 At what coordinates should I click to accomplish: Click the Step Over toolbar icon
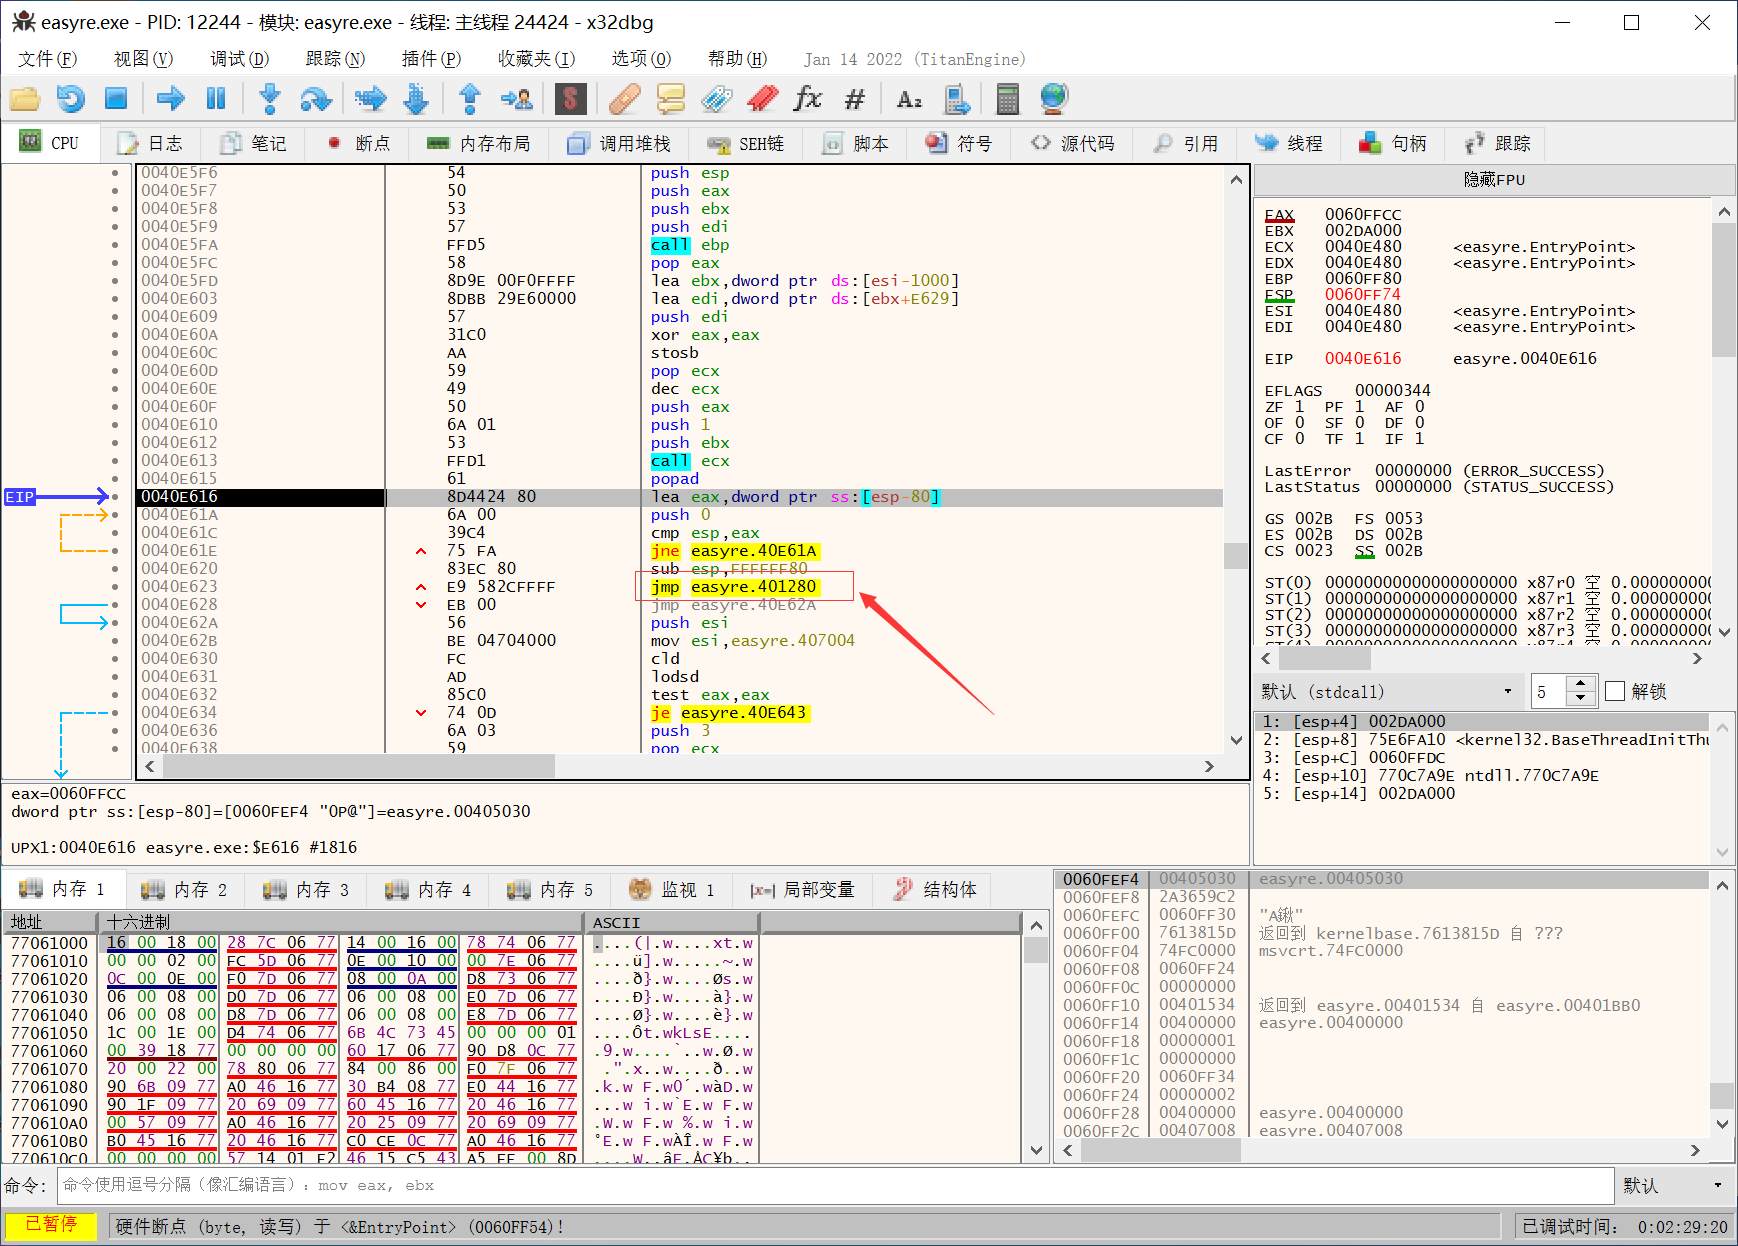point(316,99)
